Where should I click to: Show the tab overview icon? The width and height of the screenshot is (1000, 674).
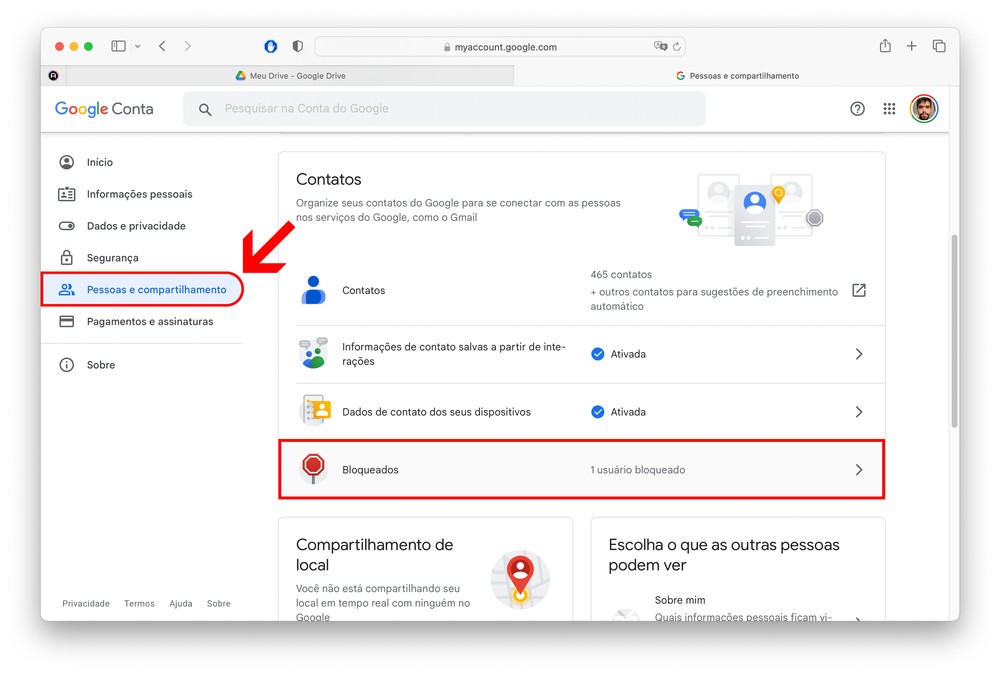coord(939,46)
